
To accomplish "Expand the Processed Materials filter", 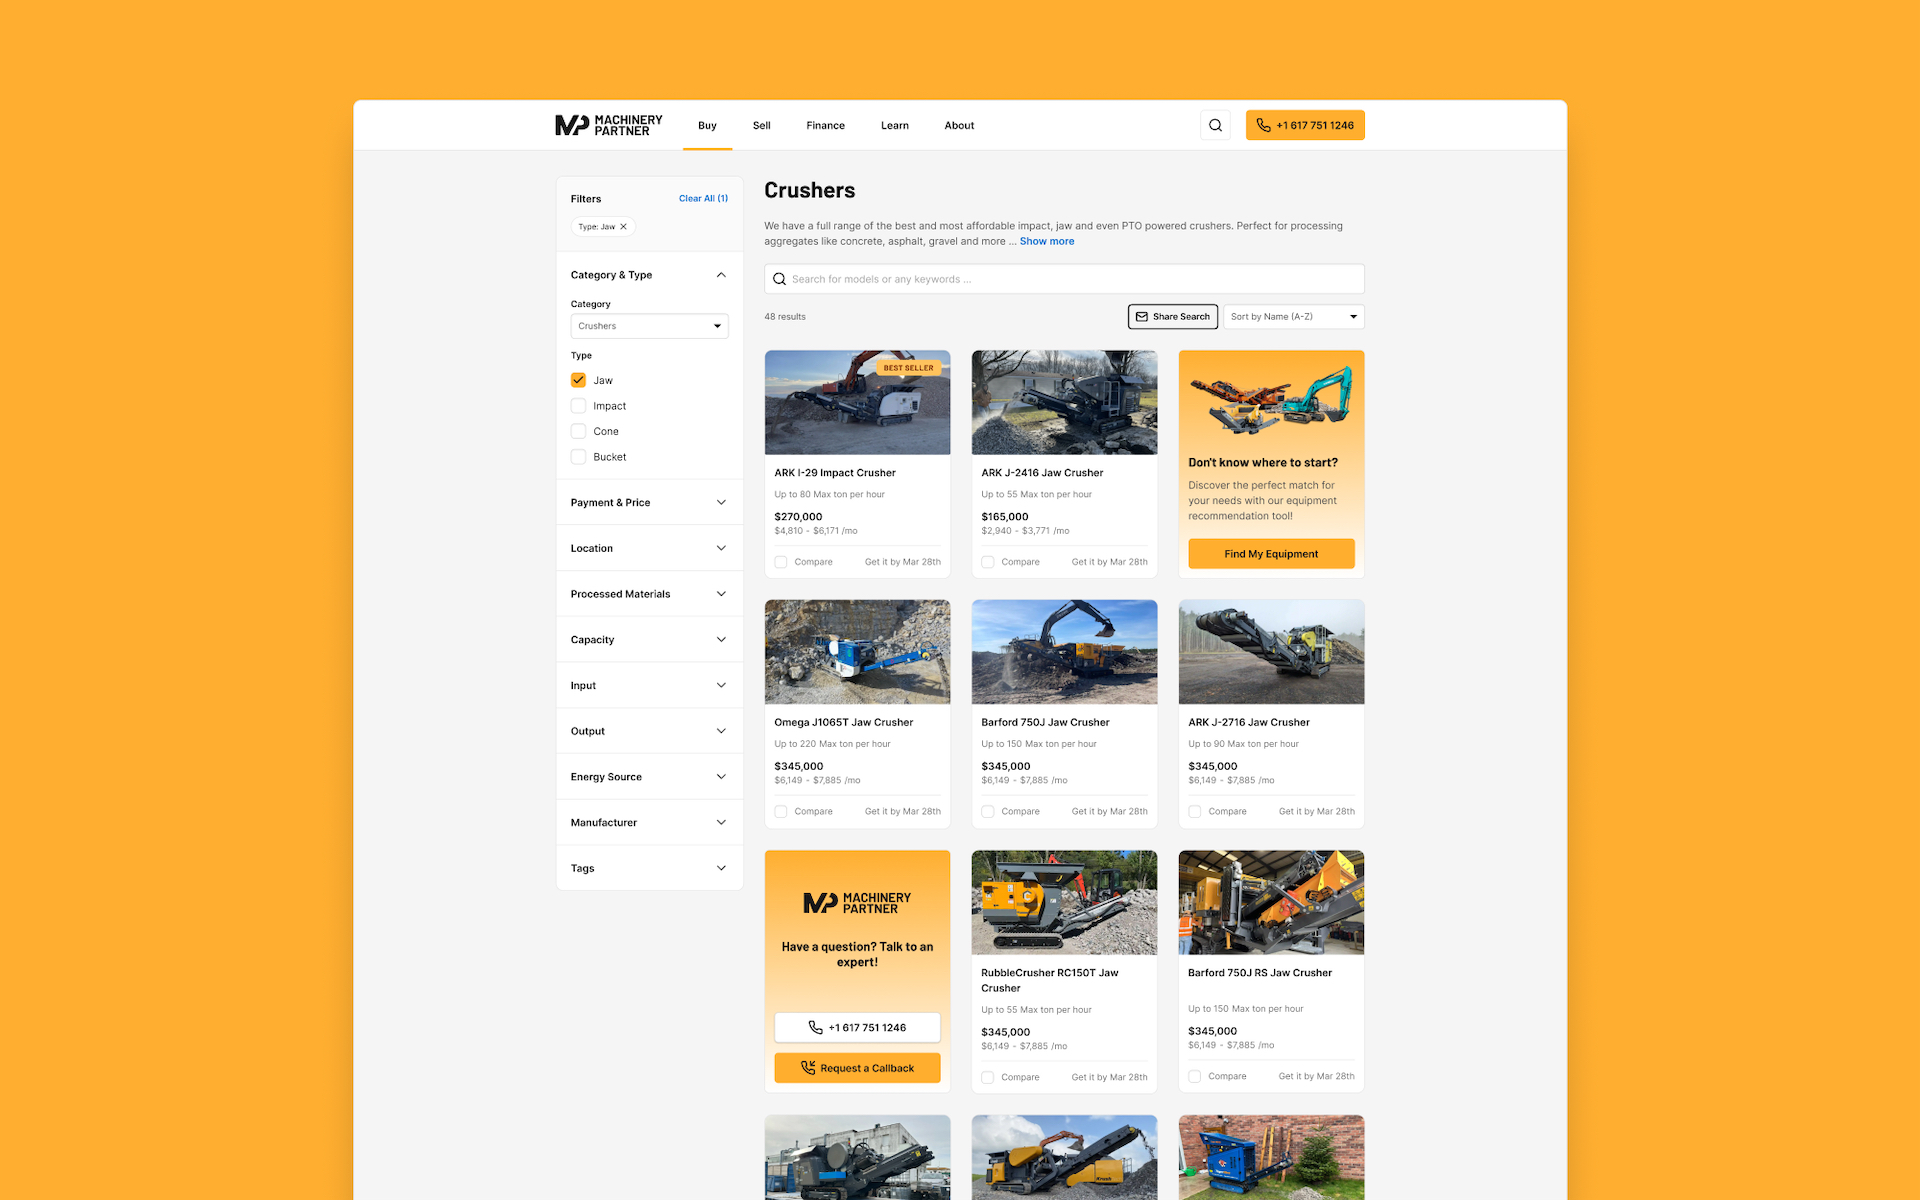I will pos(648,593).
